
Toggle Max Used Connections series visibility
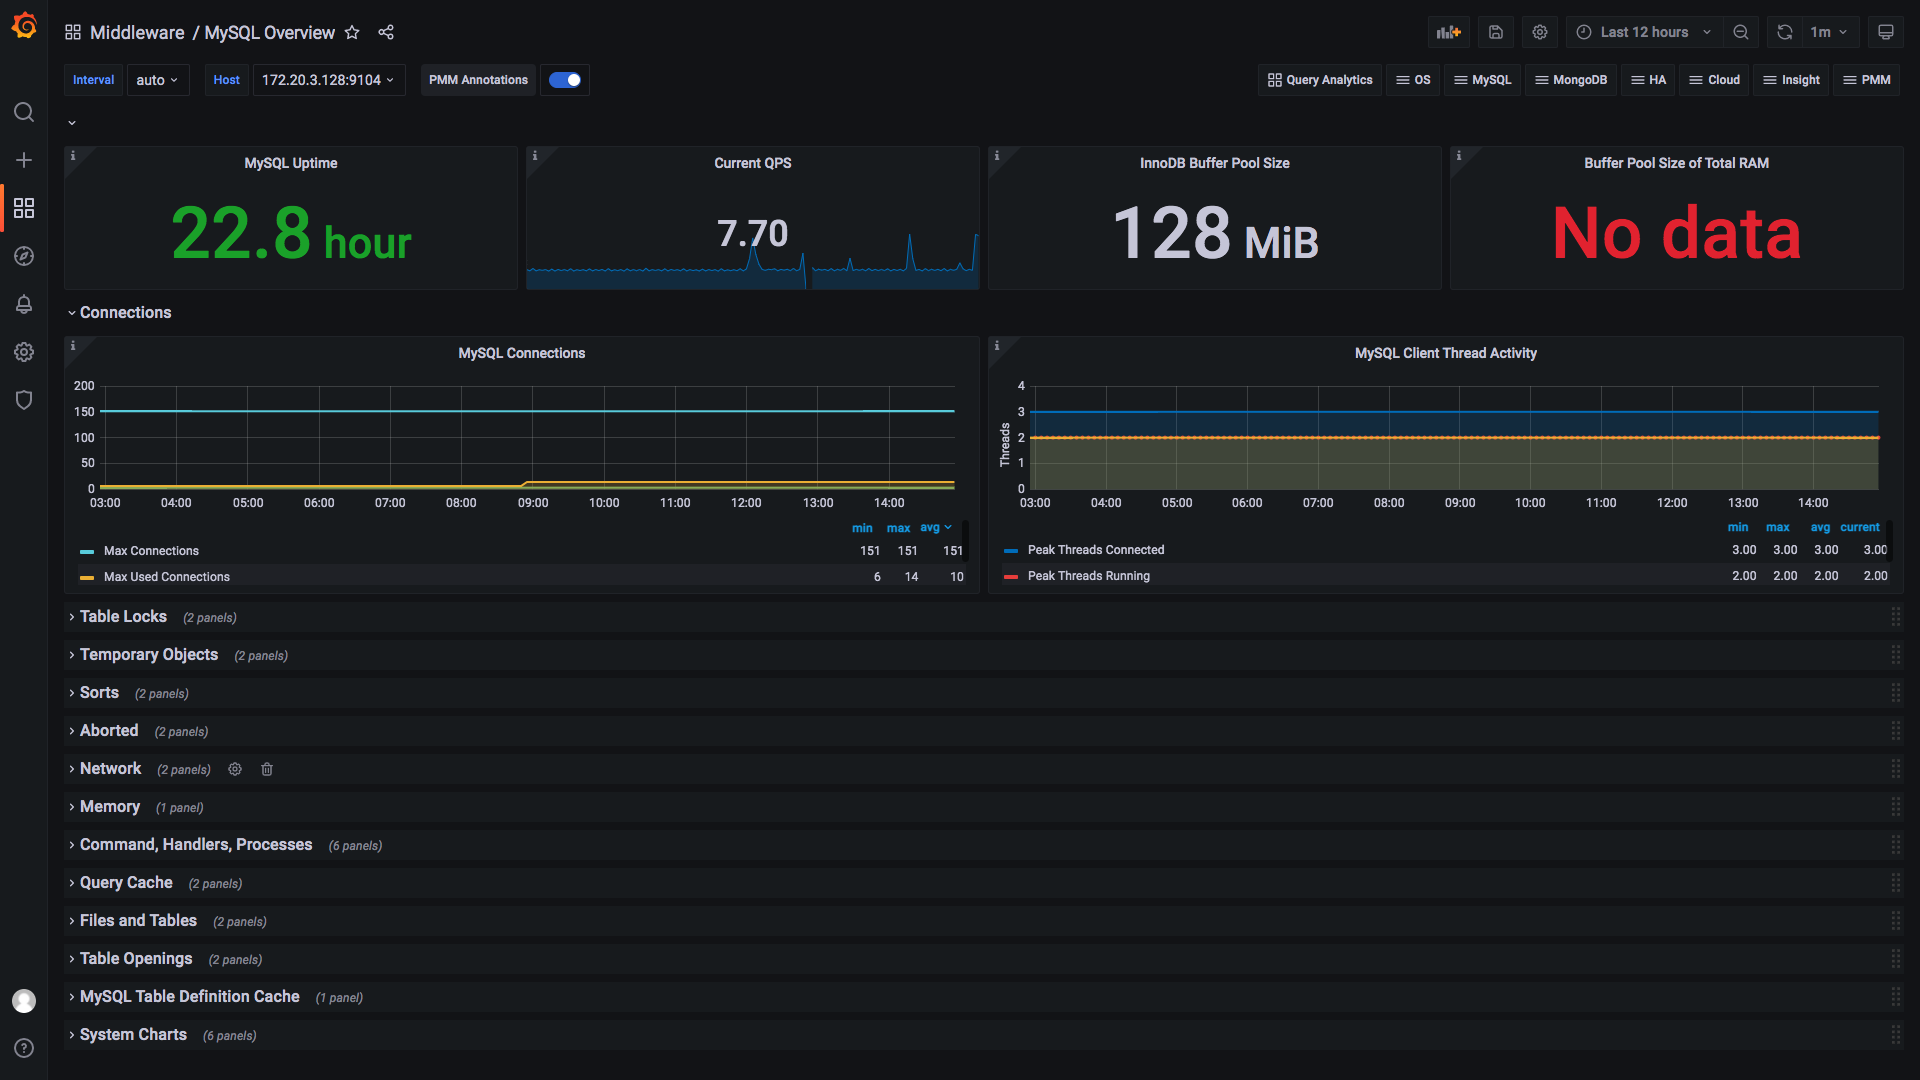click(166, 577)
